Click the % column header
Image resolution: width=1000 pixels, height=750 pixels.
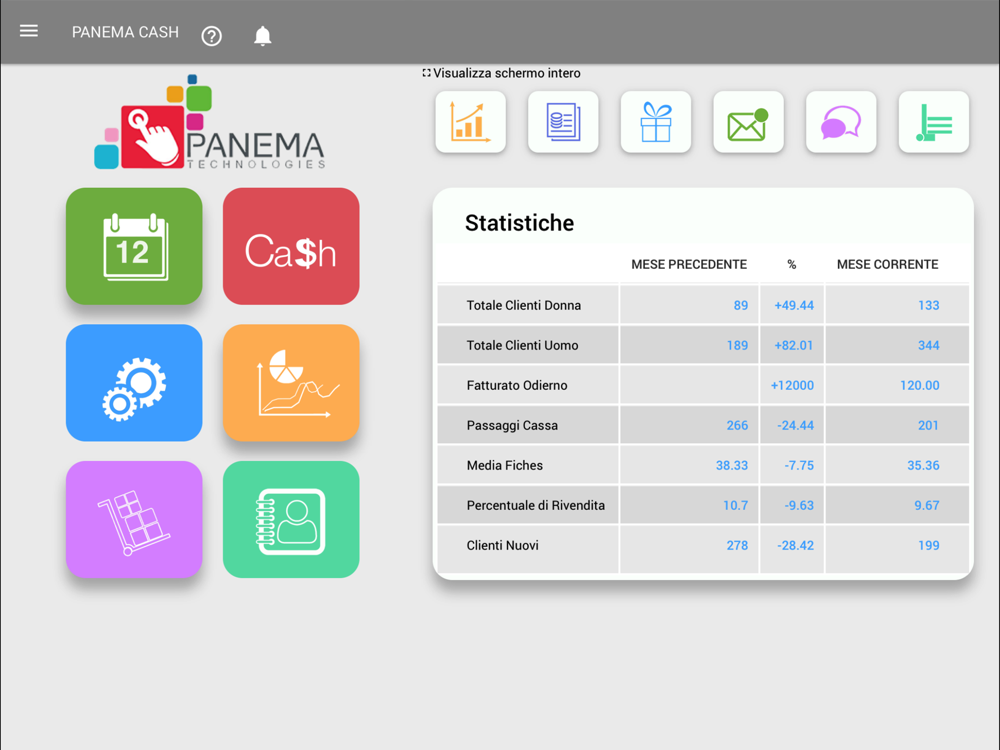click(x=791, y=265)
